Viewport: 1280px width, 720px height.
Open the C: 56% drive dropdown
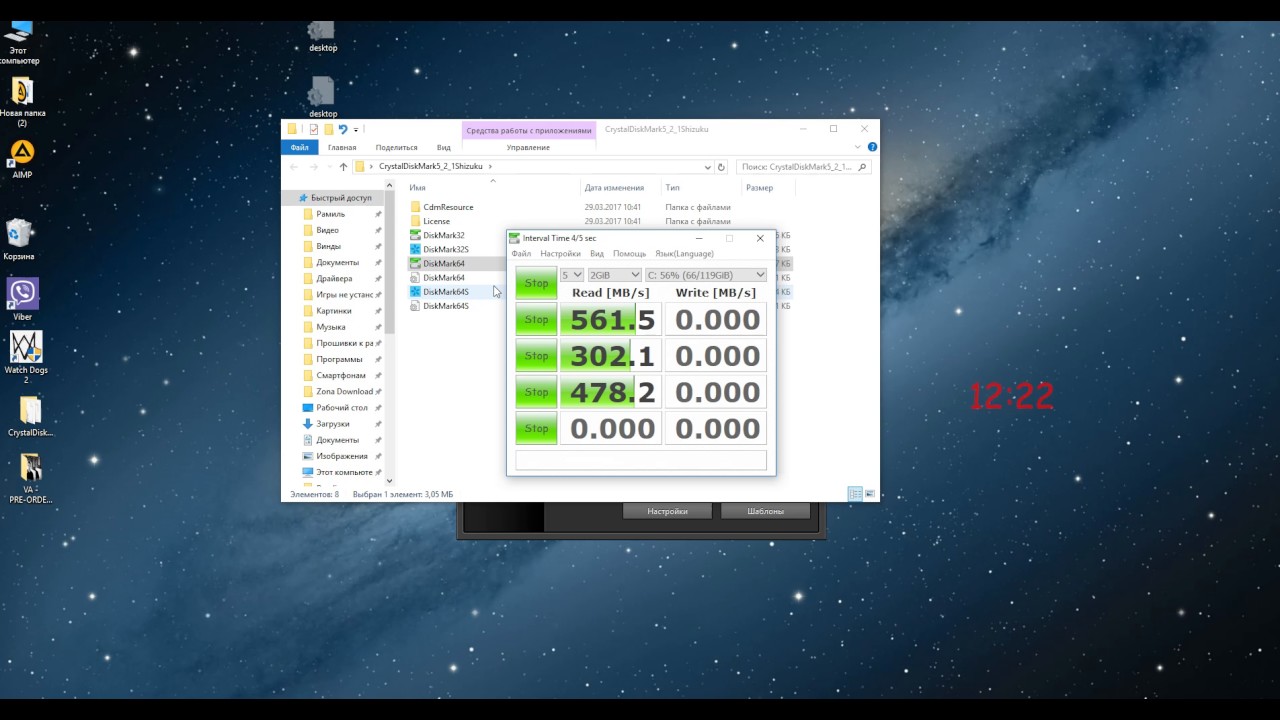706,275
